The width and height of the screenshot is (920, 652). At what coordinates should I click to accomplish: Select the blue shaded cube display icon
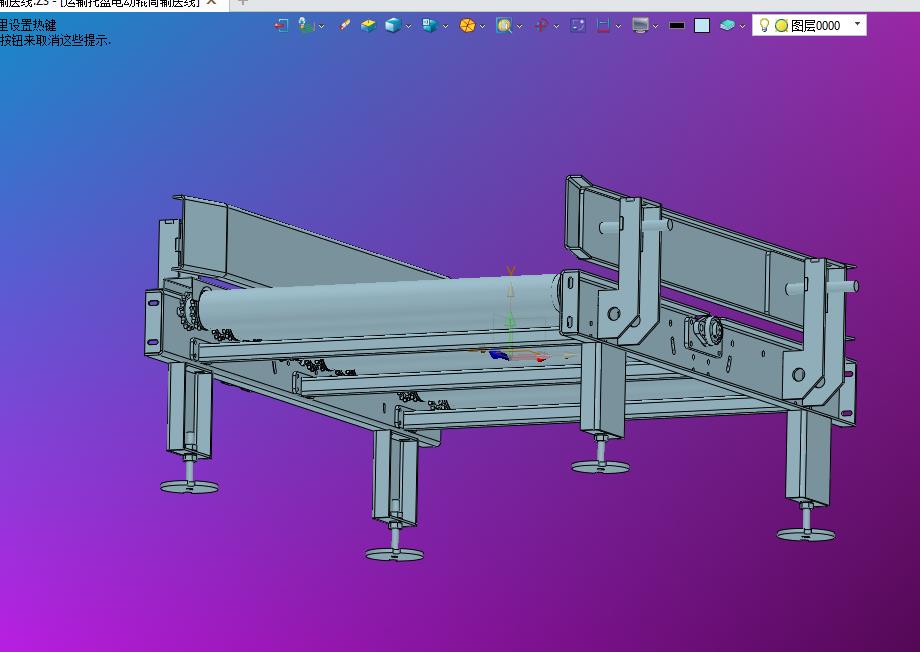393,25
